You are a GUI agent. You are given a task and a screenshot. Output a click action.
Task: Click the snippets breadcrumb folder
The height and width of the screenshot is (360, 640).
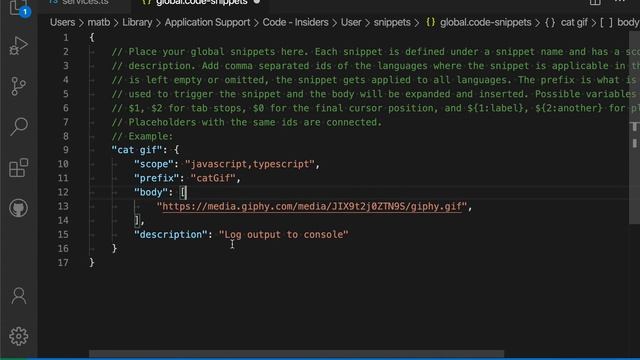click(x=392, y=22)
